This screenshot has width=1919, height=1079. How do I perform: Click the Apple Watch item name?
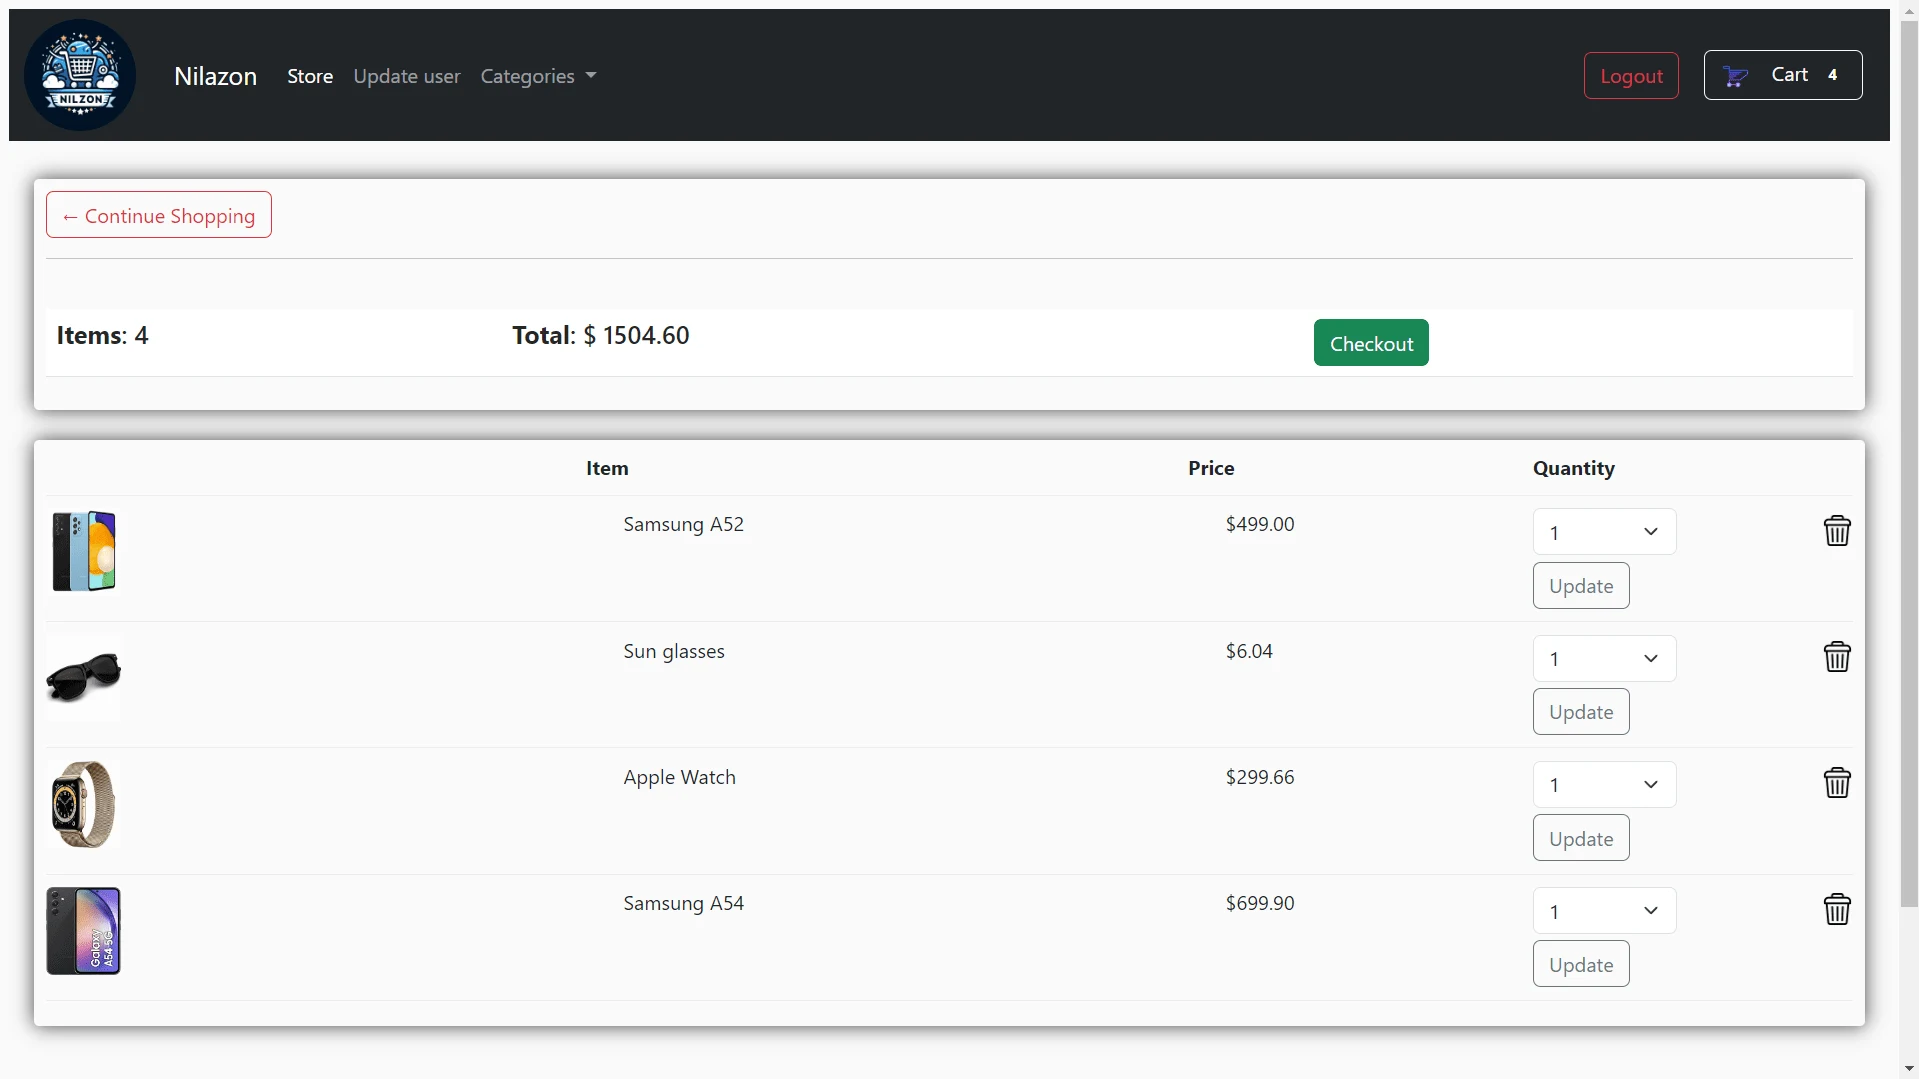pos(679,777)
